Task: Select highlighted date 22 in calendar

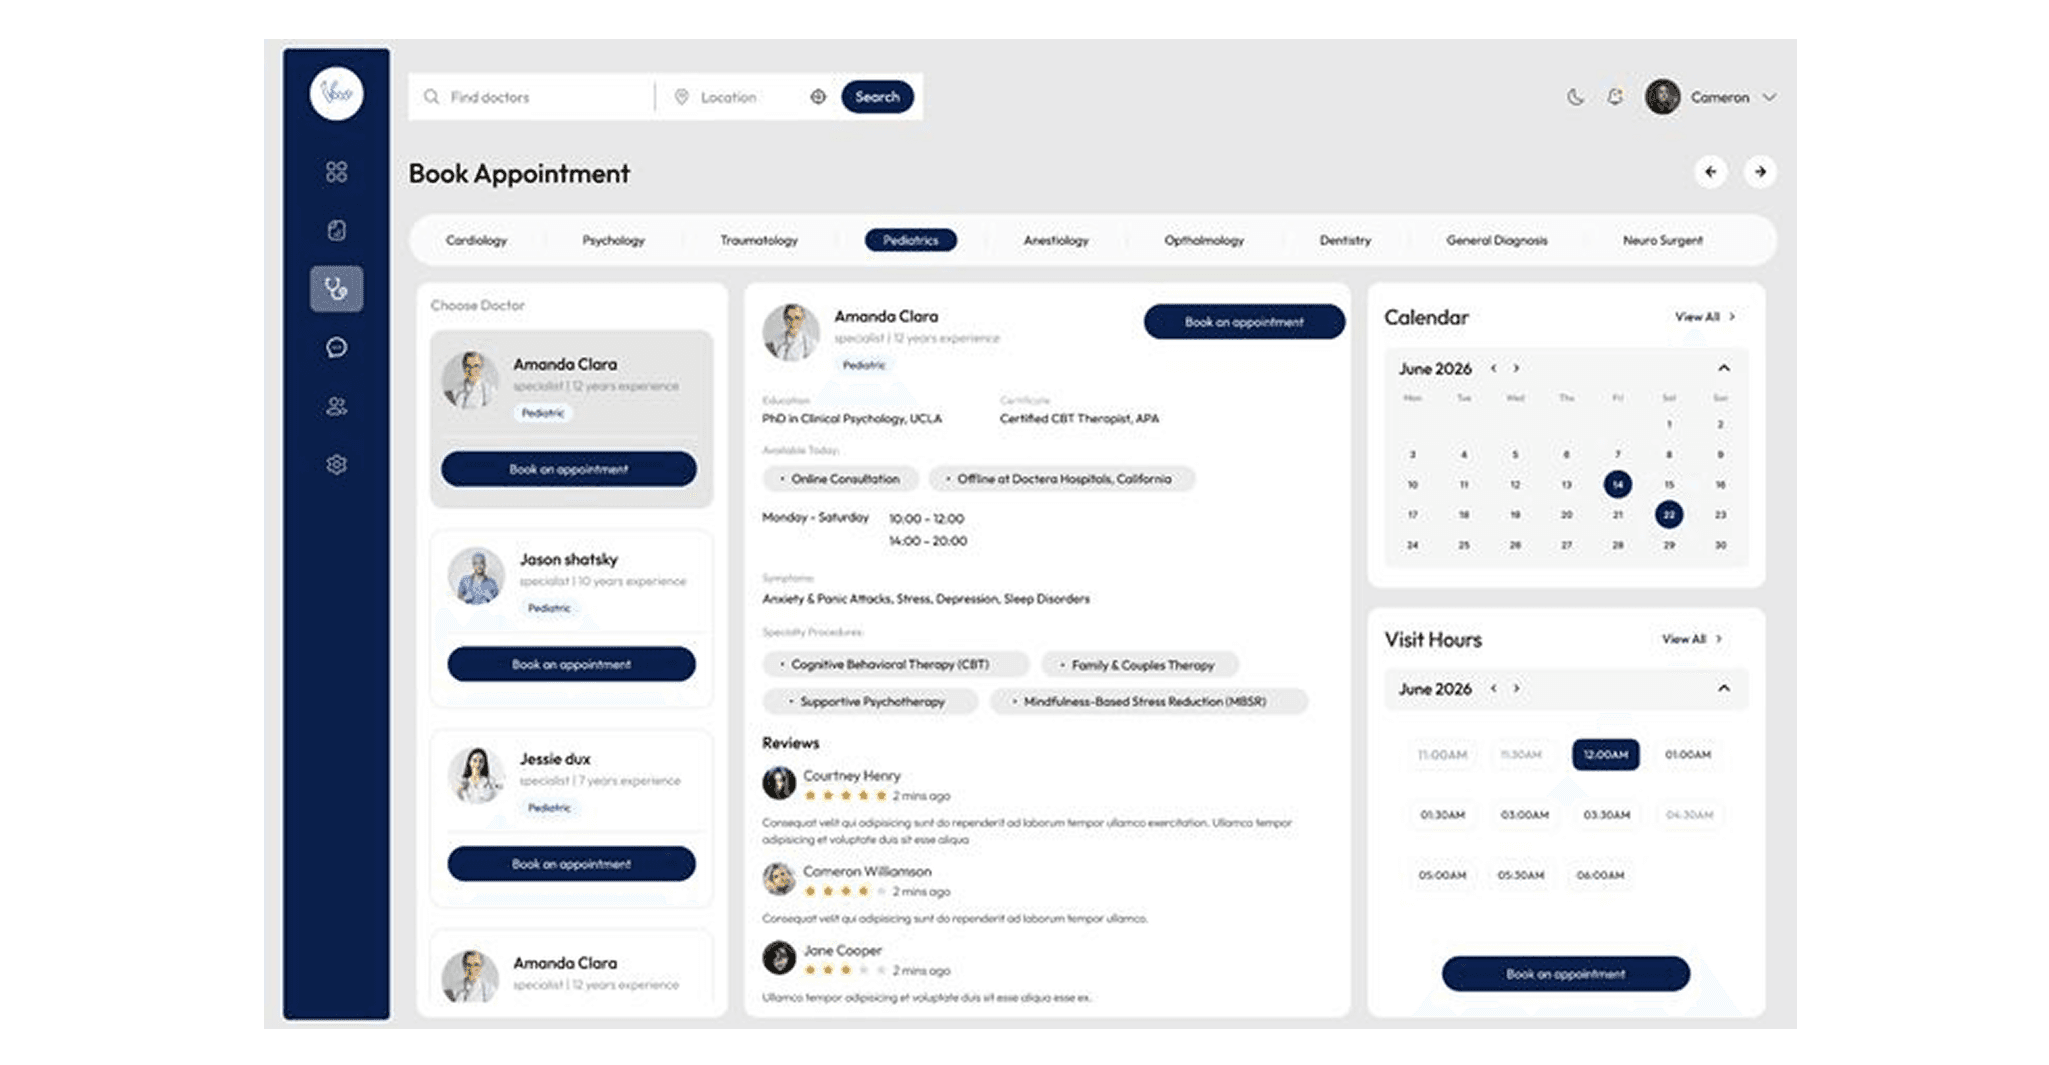Action: coord(1668,515)
